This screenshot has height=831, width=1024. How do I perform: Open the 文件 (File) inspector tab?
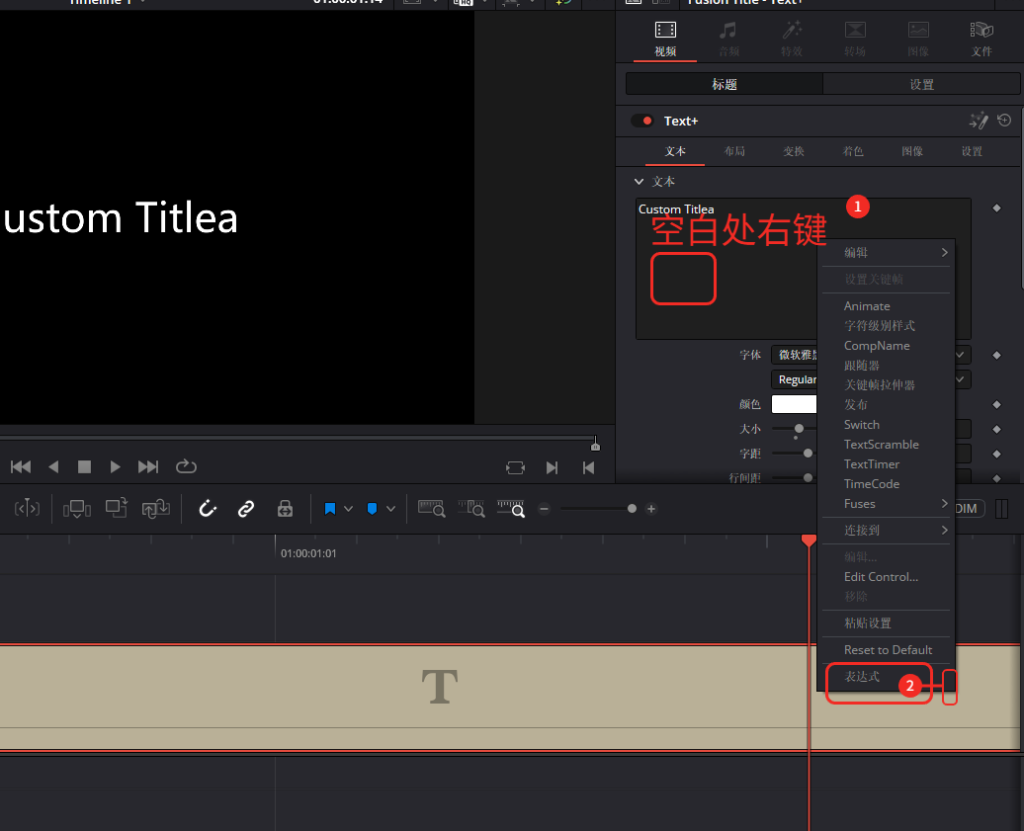981,37
